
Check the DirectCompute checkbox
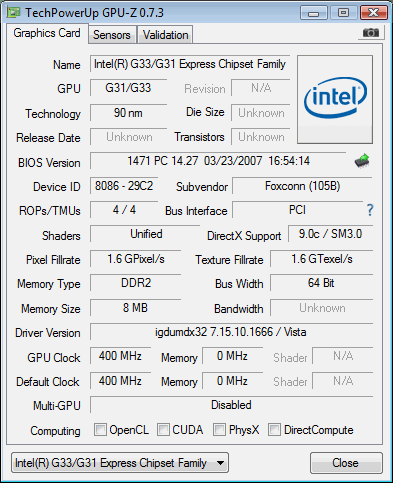coord(274,429)
